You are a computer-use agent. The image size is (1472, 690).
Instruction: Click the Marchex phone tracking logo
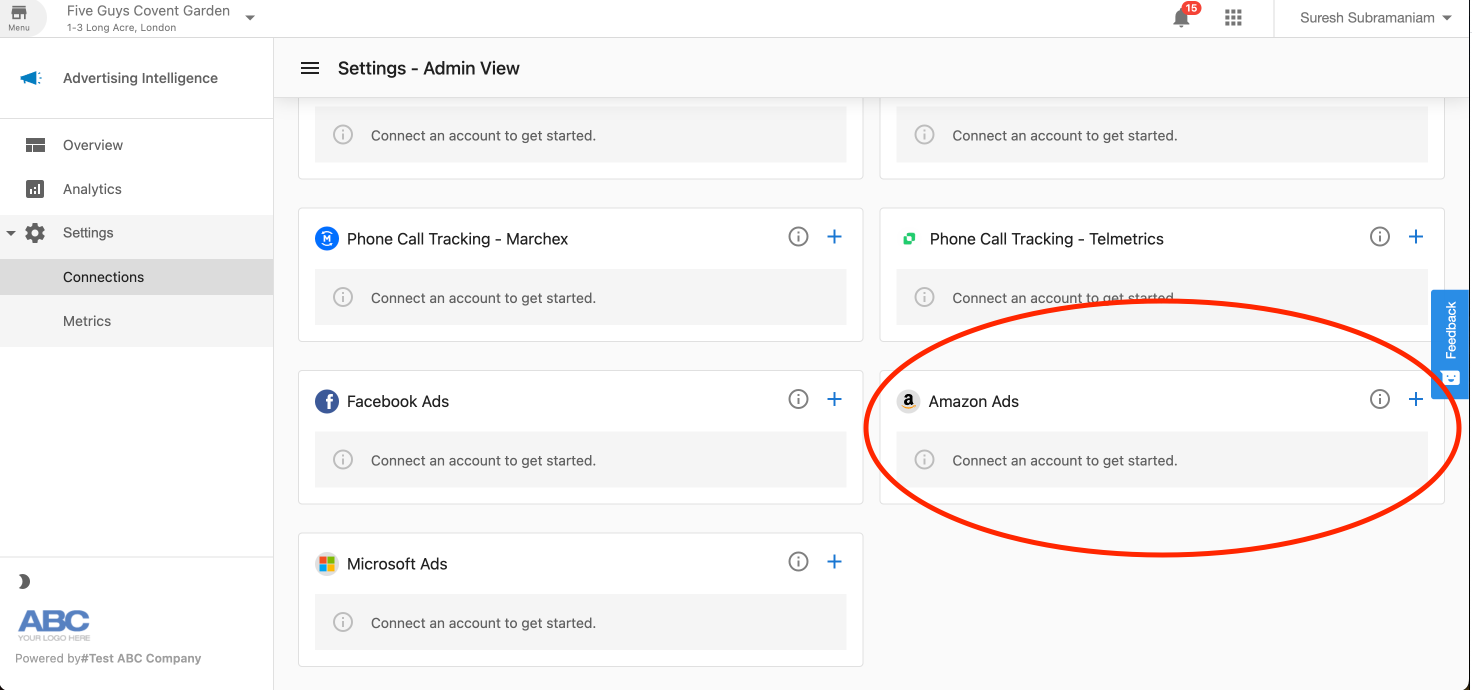[x=327, y=238]
